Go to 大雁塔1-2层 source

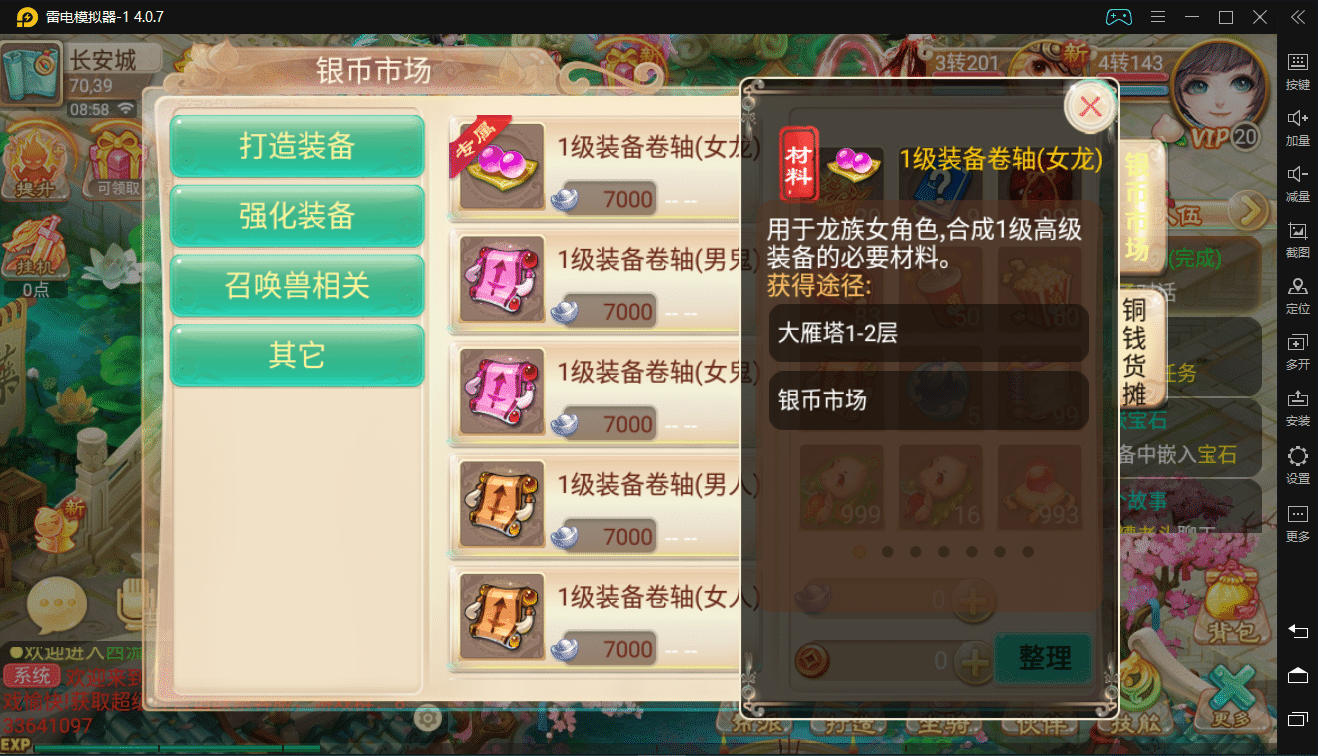tap(928, 333)
